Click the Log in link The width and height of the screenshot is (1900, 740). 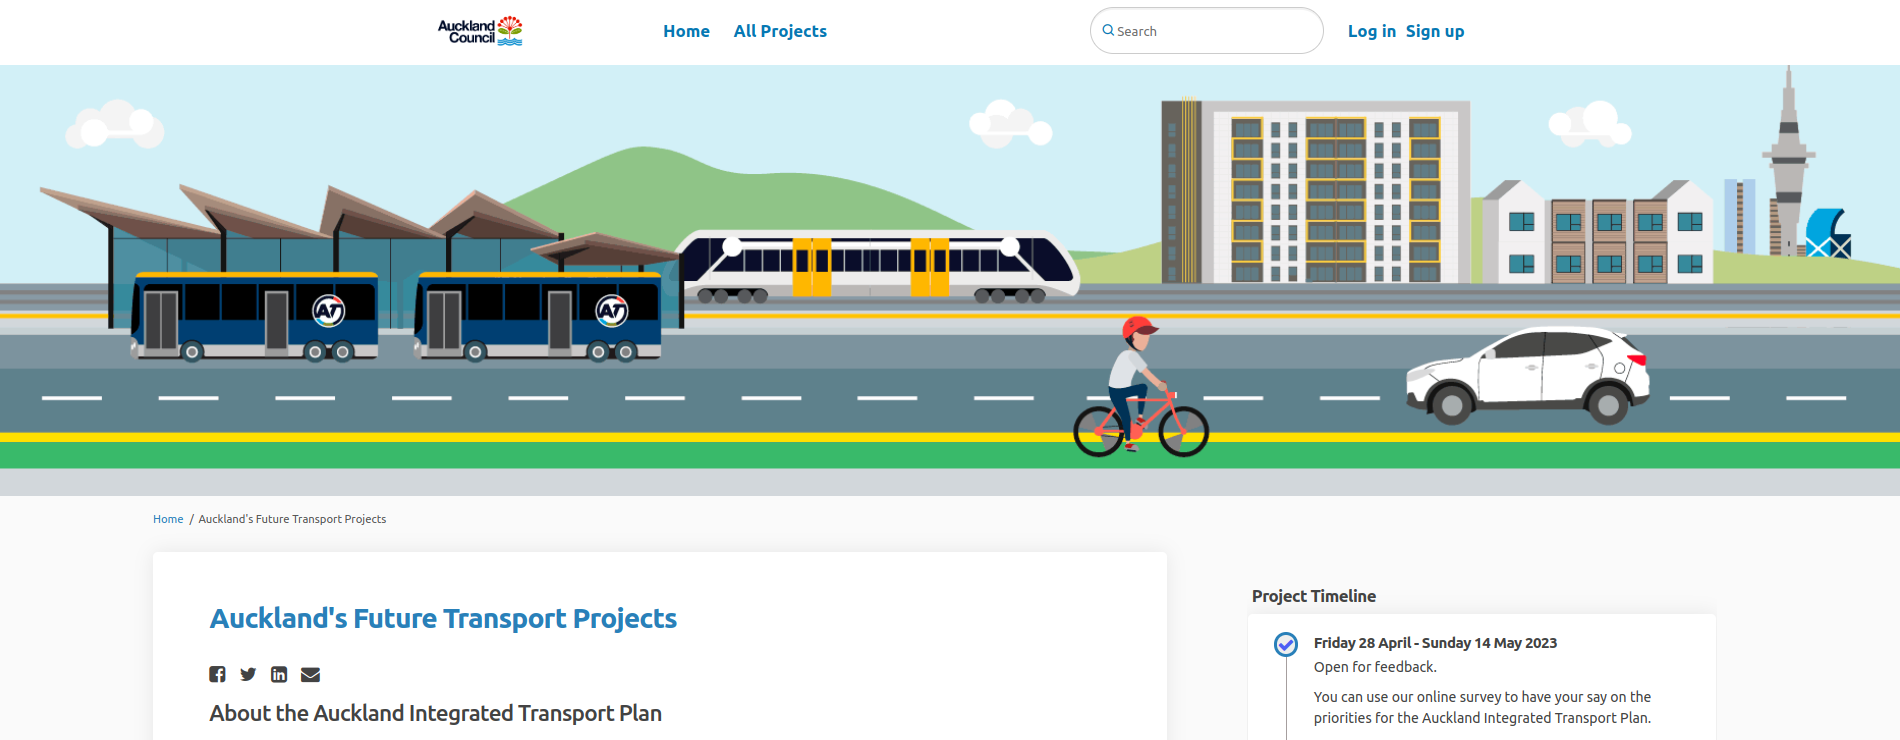point(1371,31)
